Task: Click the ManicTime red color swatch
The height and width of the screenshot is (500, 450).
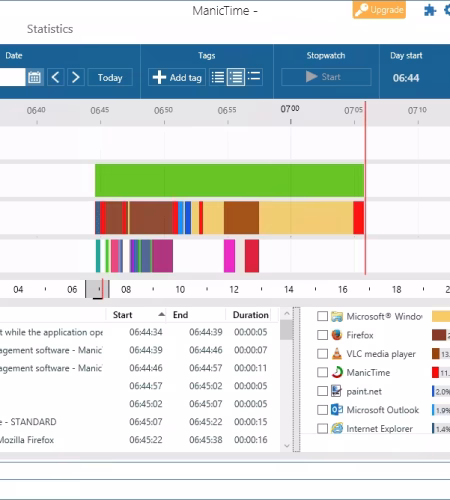Action: [435, 372]
